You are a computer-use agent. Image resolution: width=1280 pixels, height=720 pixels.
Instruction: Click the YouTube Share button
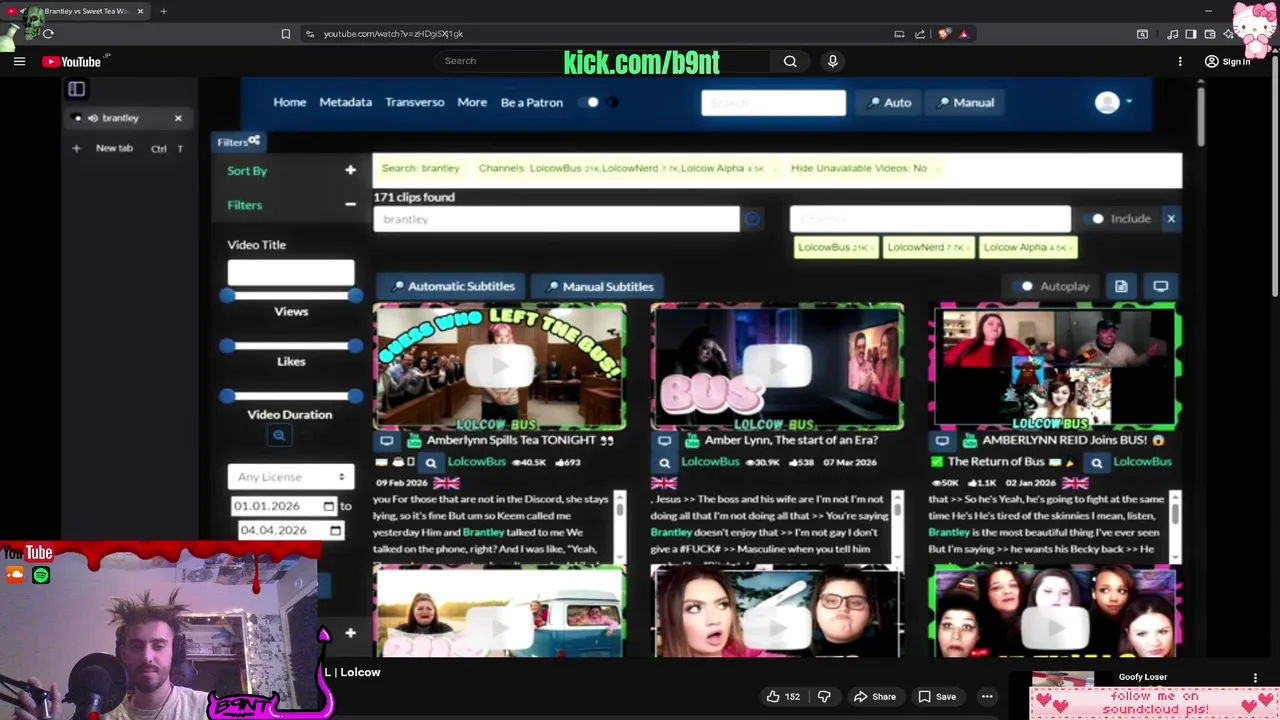pos(874,697)
